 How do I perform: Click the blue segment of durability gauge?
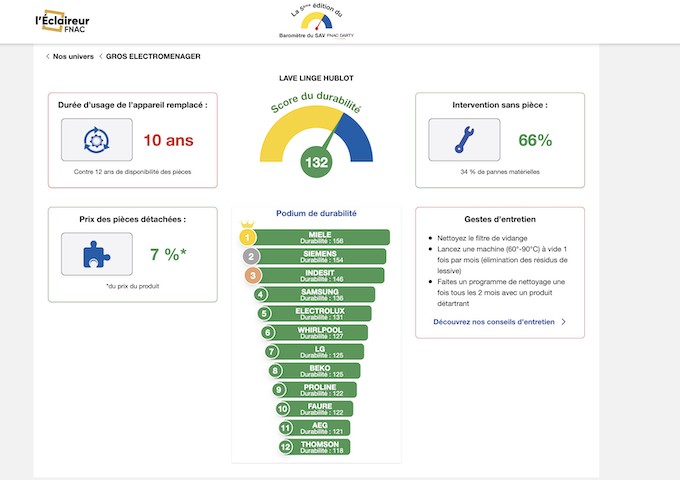[356, 141]
